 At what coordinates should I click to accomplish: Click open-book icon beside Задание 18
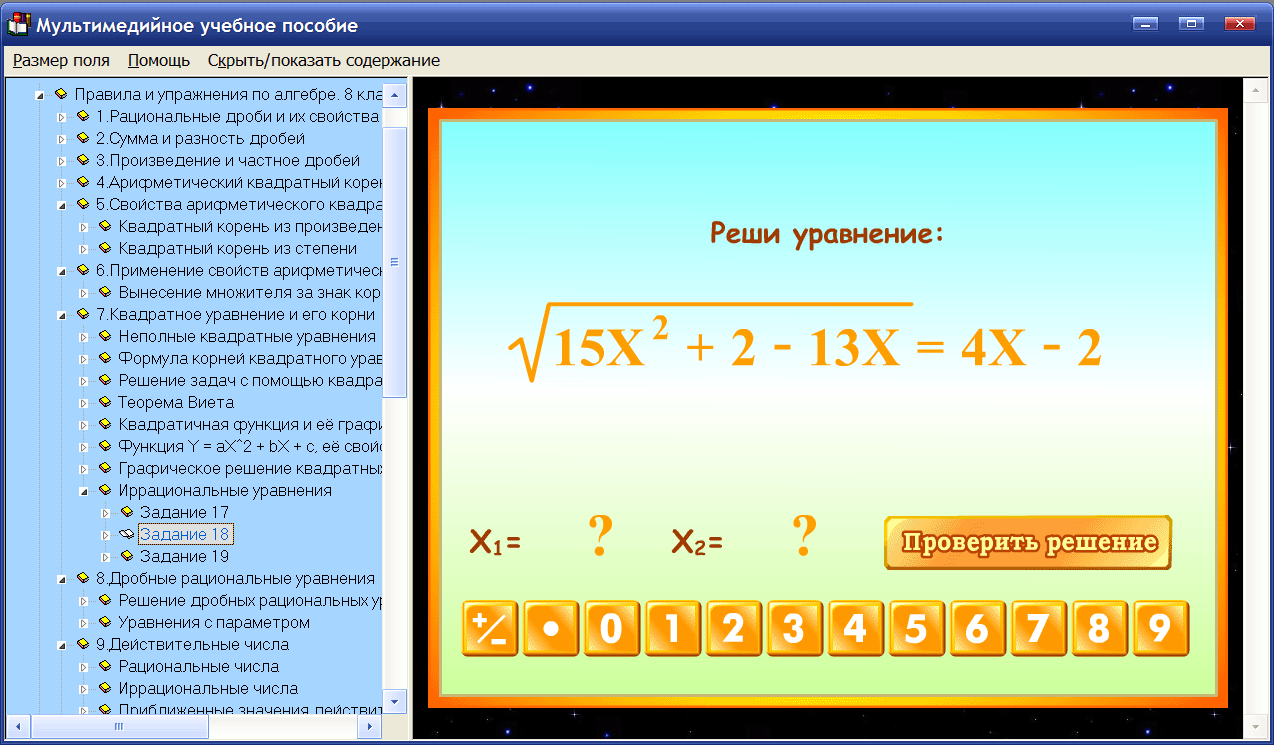126,535
